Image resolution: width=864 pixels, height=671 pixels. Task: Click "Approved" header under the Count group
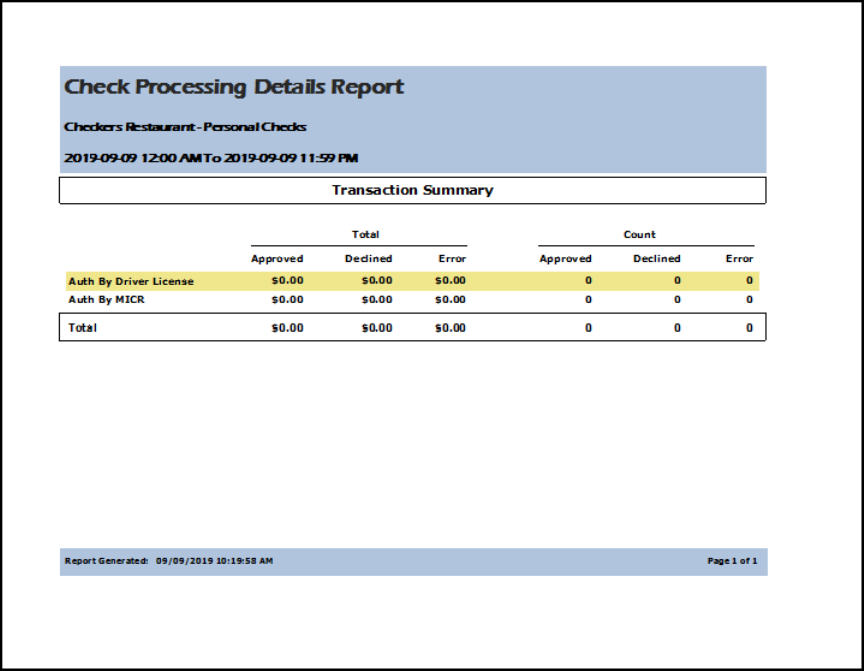tap(565, 258)
